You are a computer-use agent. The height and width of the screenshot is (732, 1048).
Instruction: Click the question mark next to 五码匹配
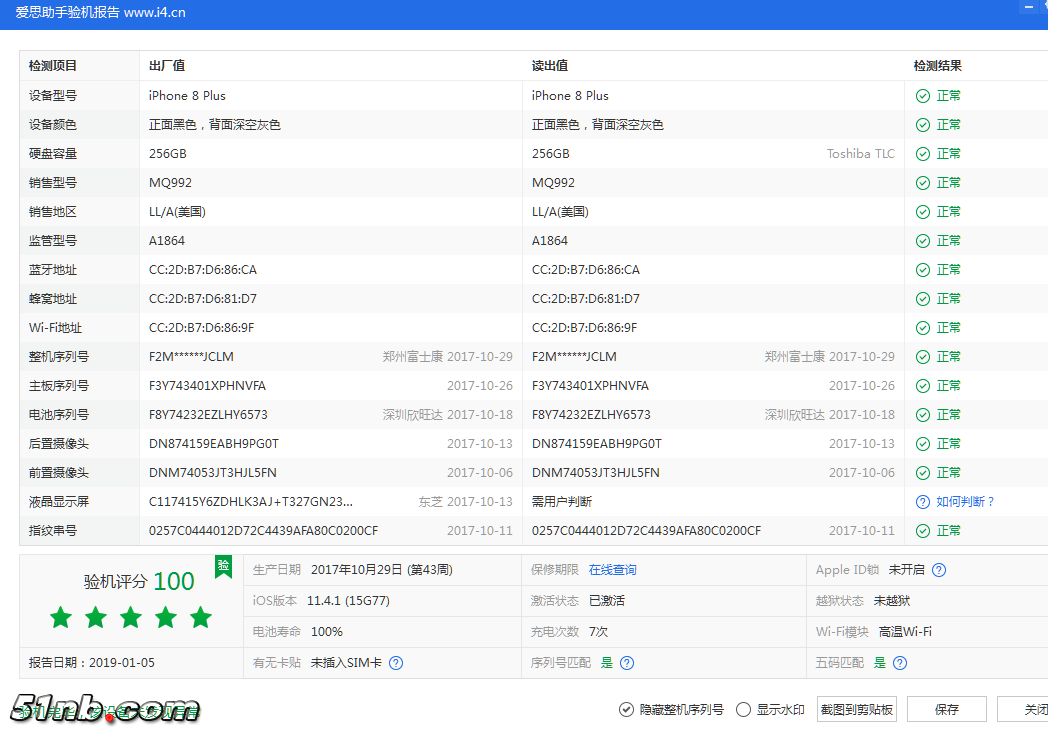(898, 662)
